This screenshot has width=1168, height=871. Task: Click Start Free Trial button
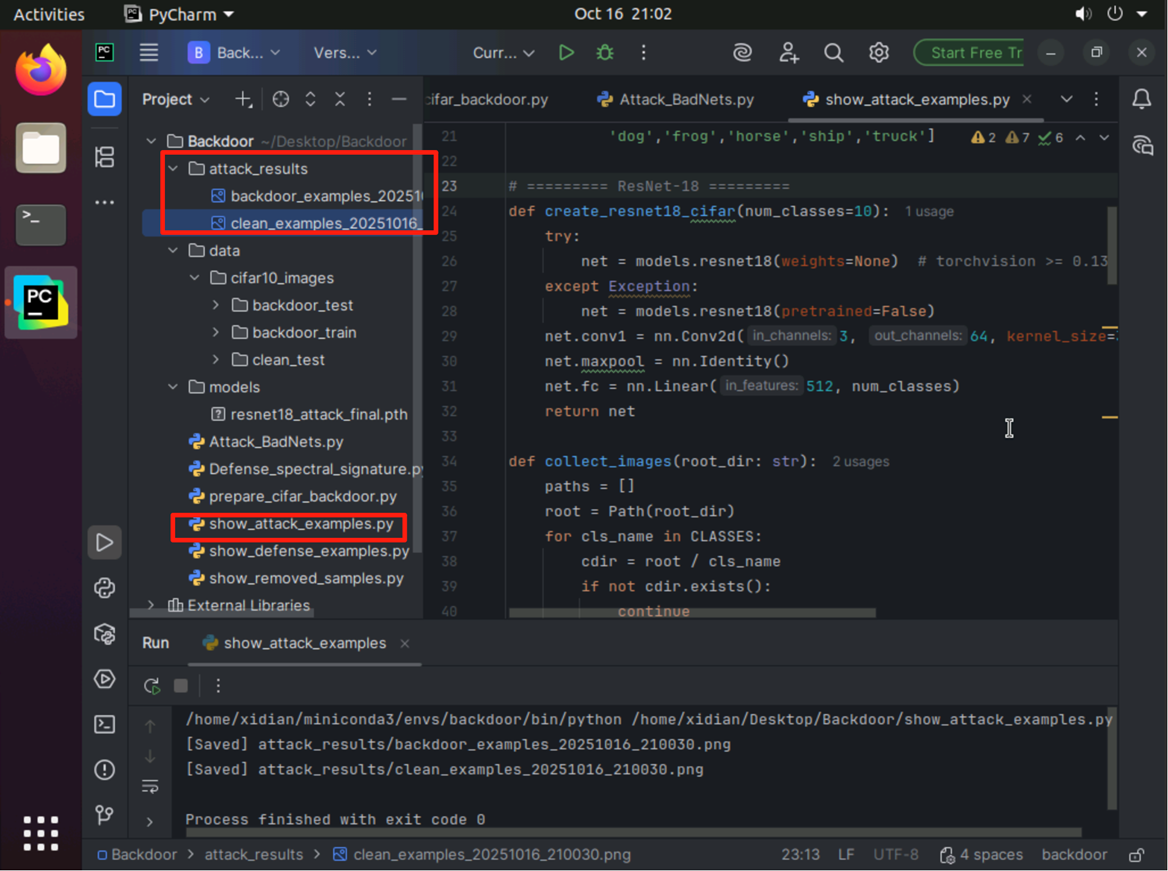[970, 53]
